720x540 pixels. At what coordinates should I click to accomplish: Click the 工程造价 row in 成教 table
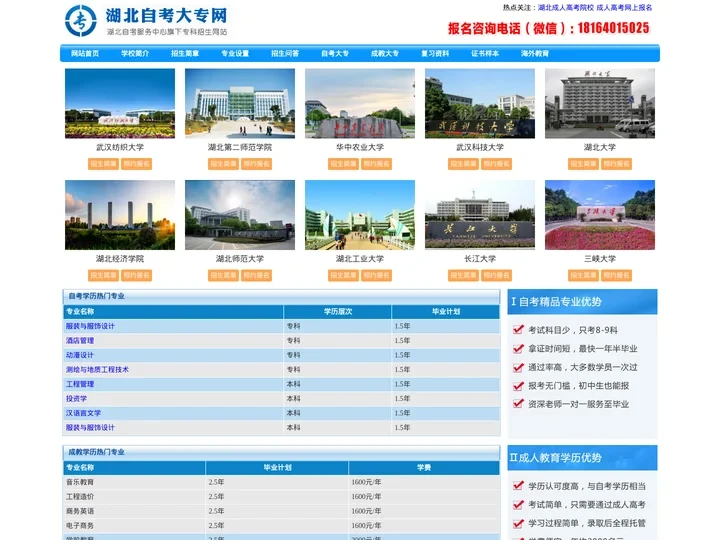(281, 496)
